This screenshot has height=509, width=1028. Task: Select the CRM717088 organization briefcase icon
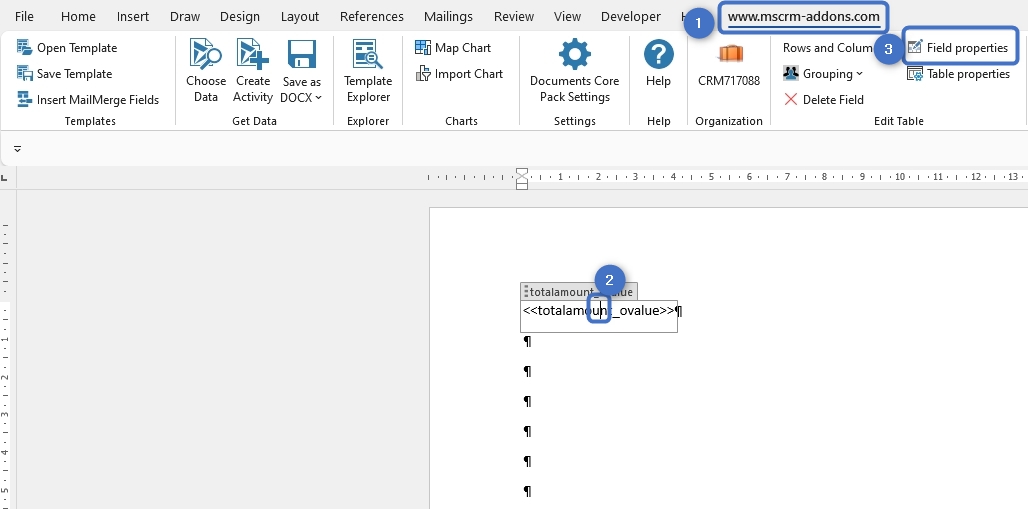[730, 53]
